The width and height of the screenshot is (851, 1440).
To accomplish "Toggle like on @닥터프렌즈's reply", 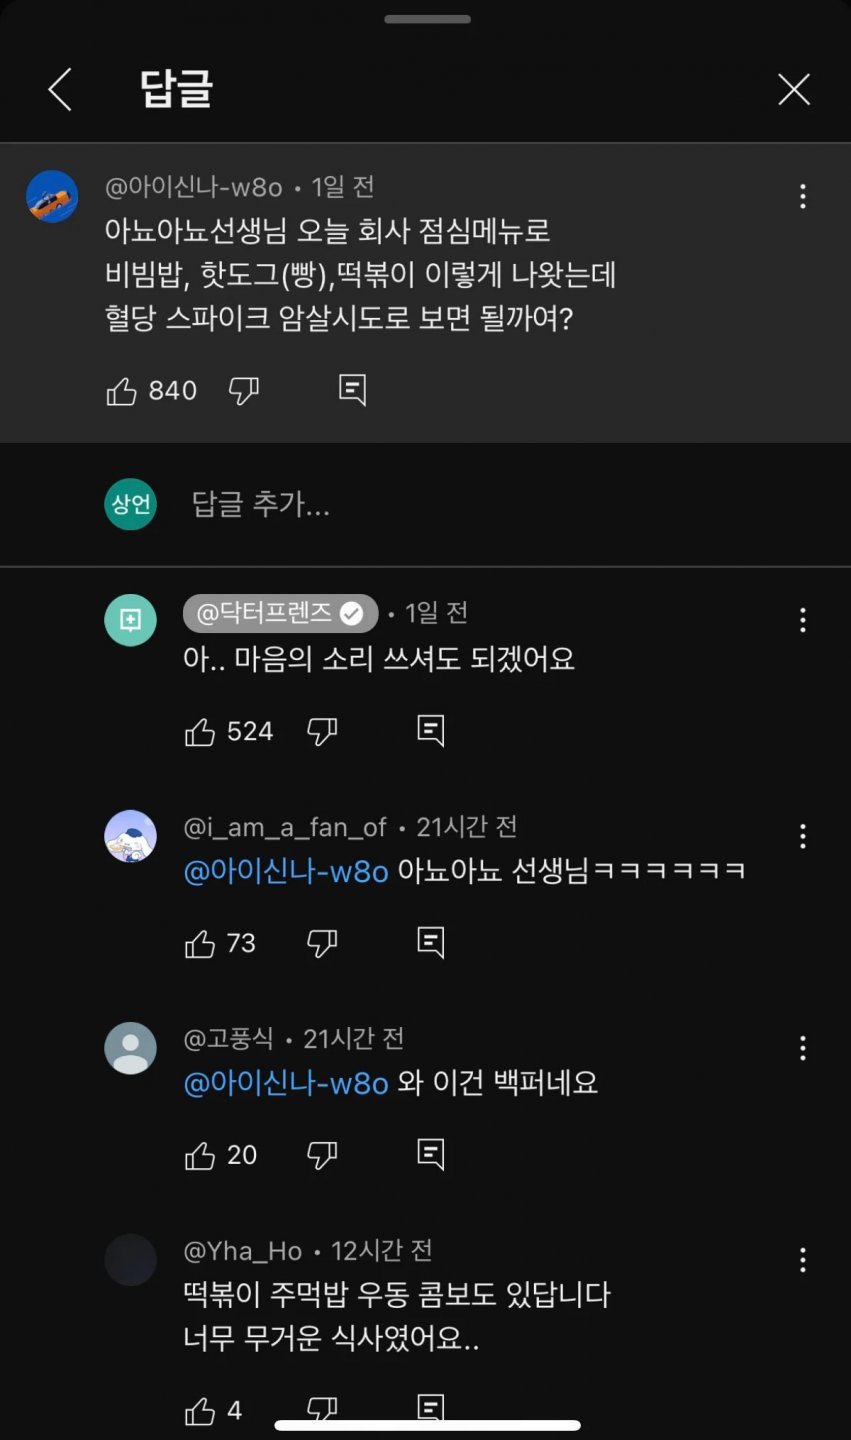I will 202,731.
